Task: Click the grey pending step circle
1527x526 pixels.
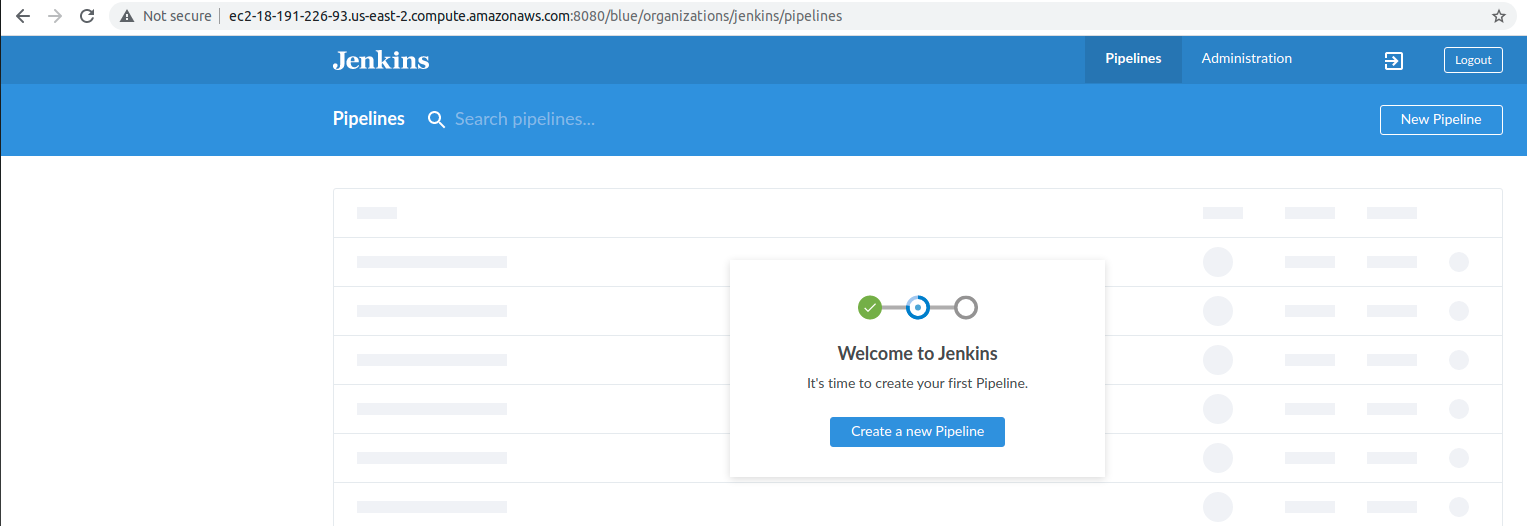Action: 966,308
